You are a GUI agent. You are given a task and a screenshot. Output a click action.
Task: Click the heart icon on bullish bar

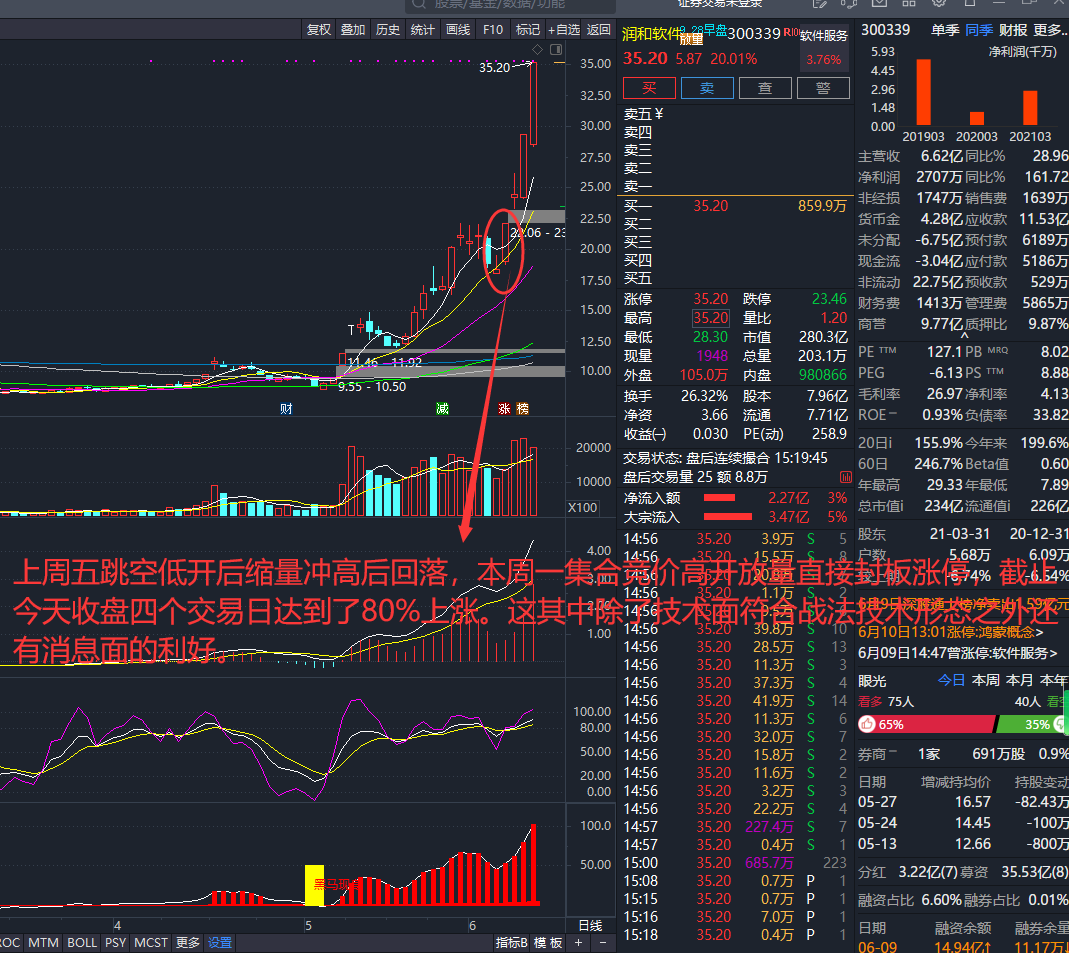867,724
